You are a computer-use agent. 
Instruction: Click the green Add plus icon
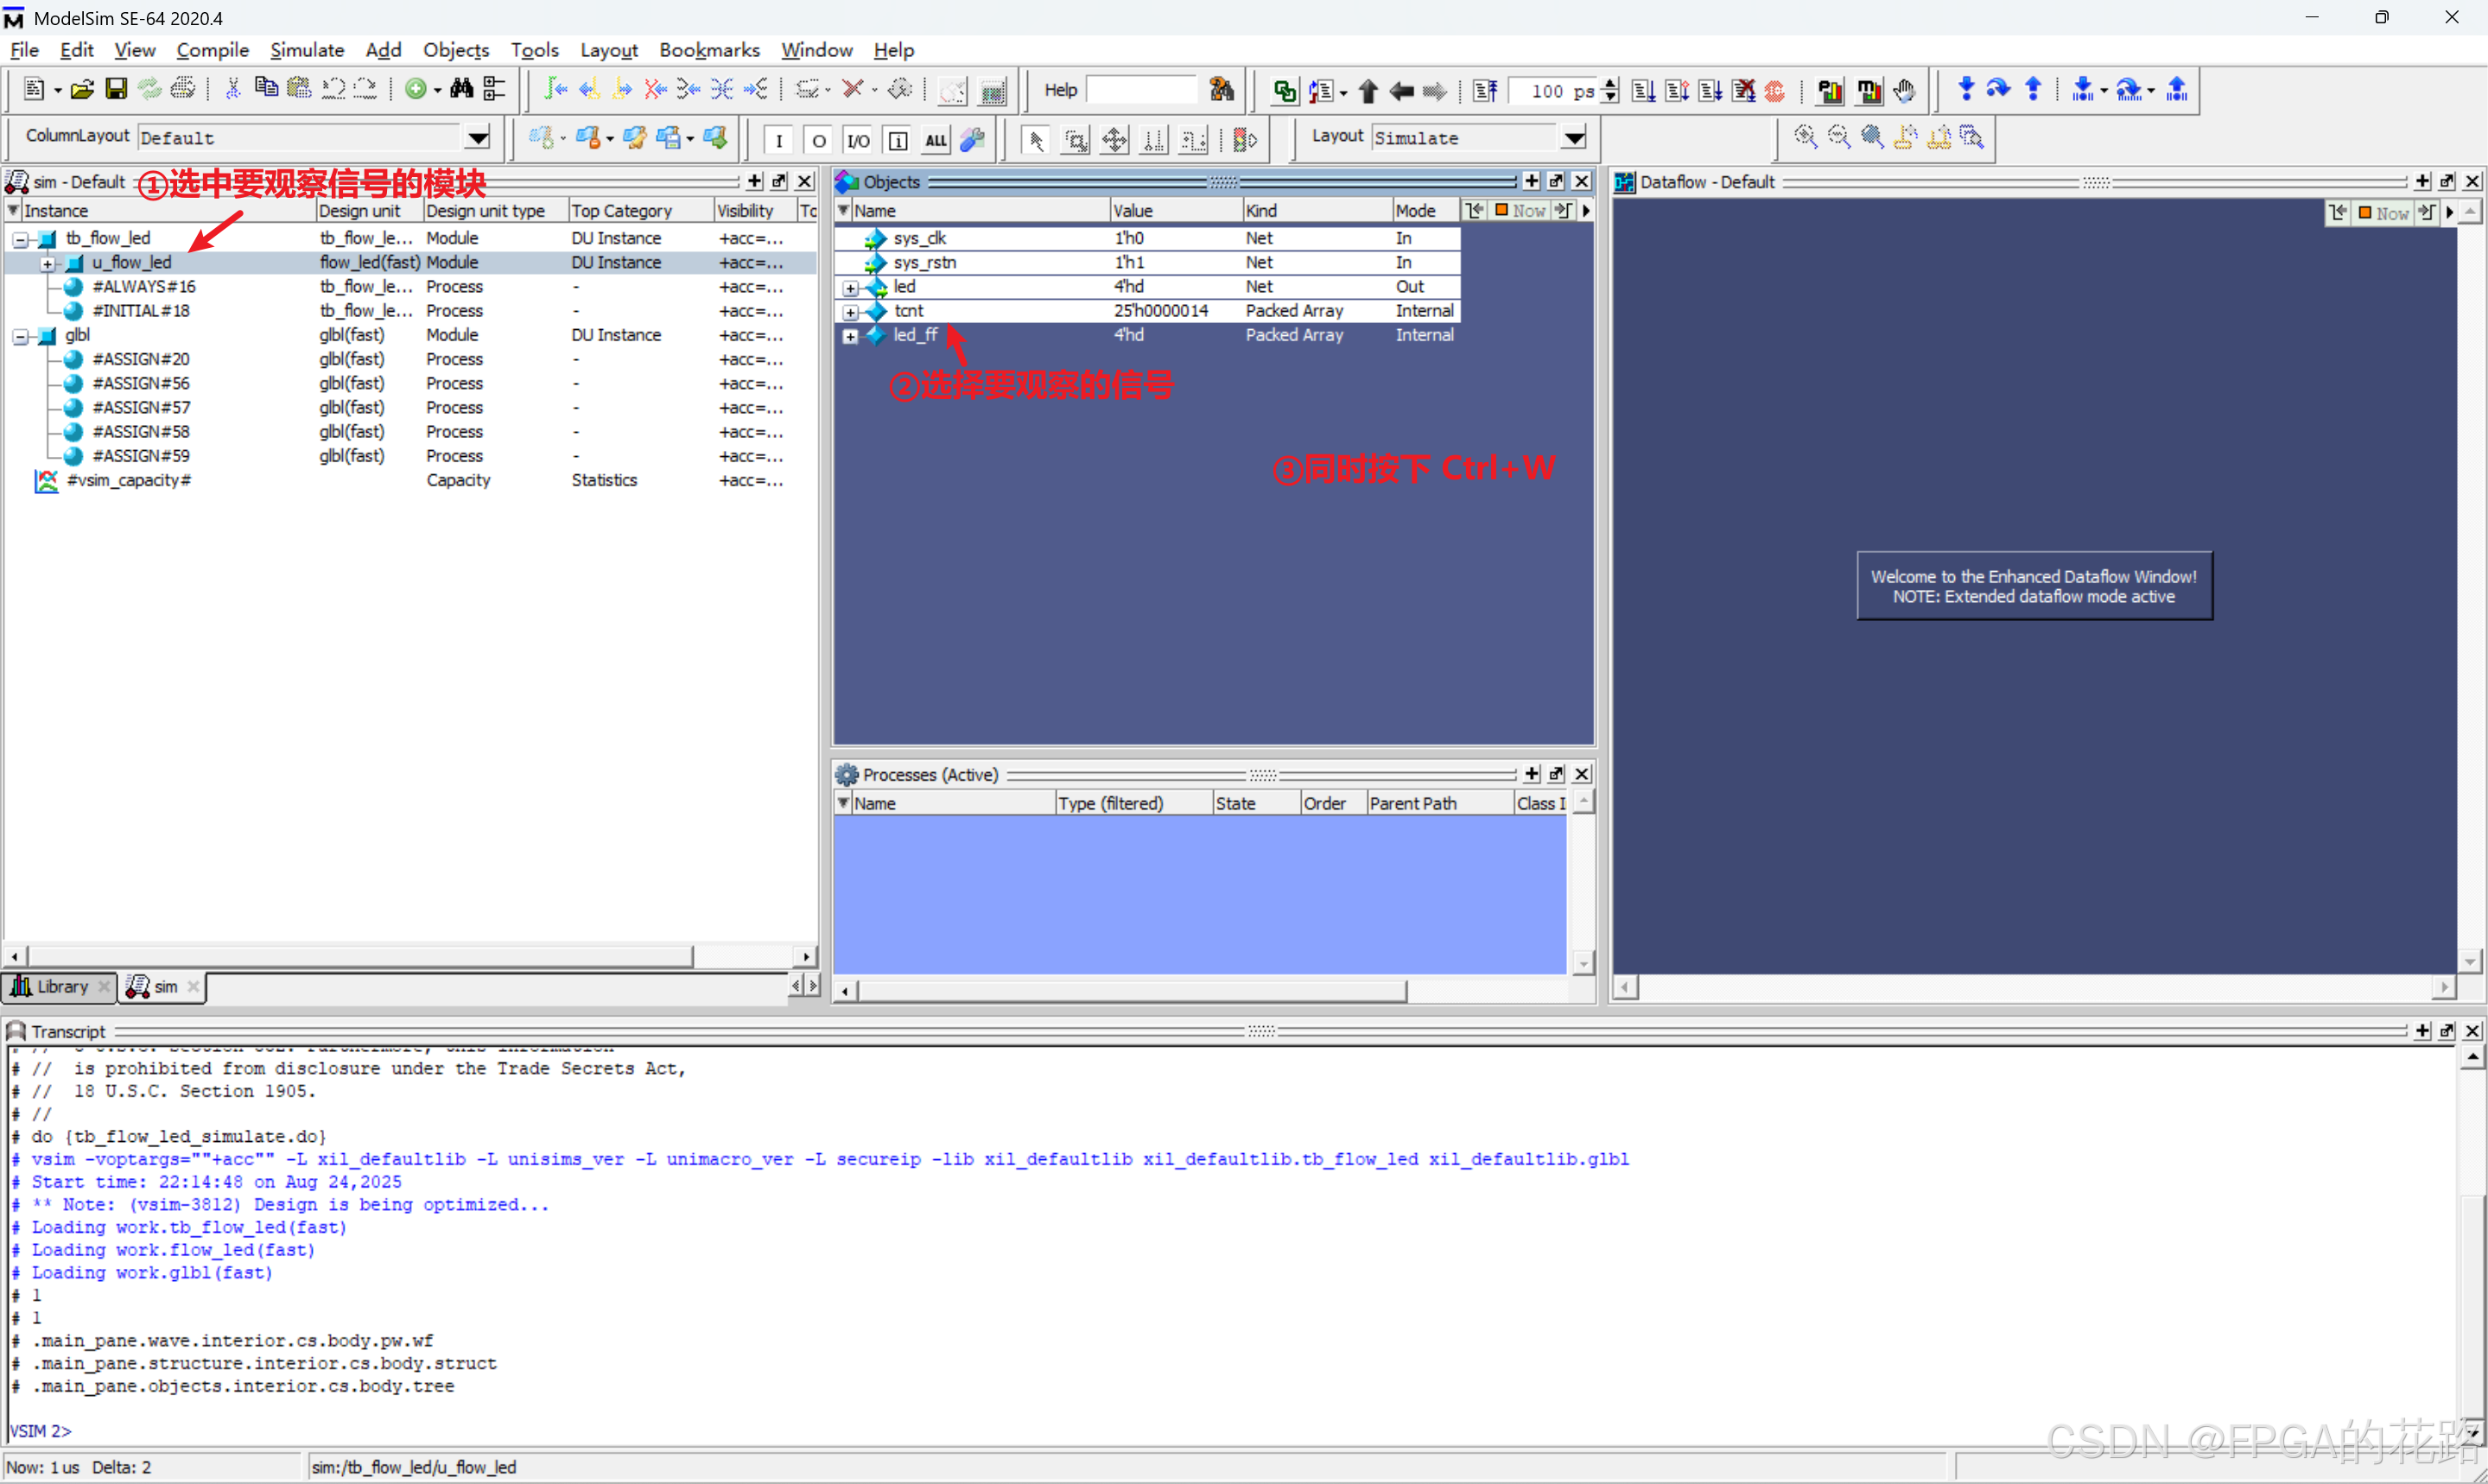point(416,90)
